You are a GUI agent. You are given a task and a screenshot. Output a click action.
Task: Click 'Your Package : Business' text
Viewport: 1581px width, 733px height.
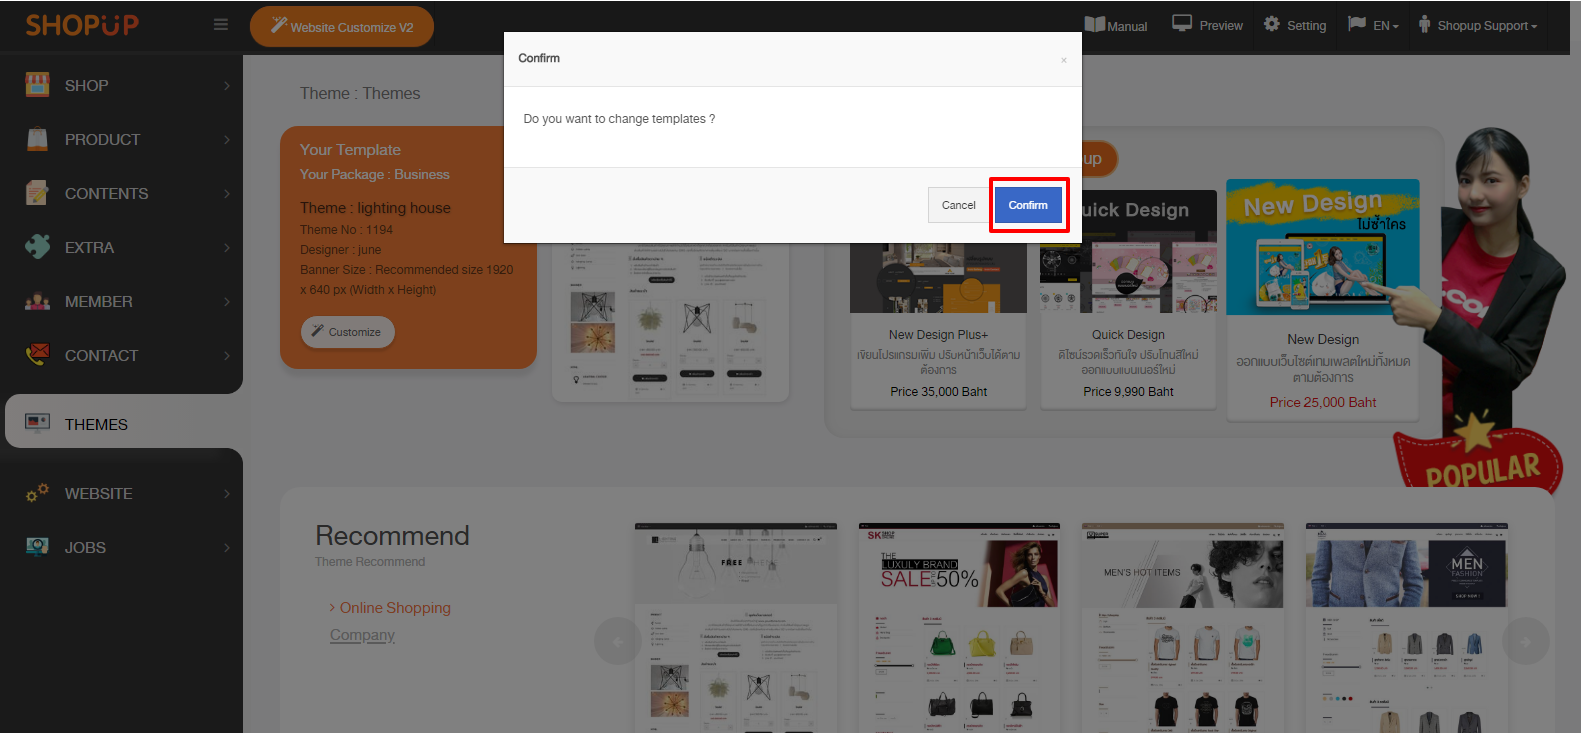click(374, 174)
